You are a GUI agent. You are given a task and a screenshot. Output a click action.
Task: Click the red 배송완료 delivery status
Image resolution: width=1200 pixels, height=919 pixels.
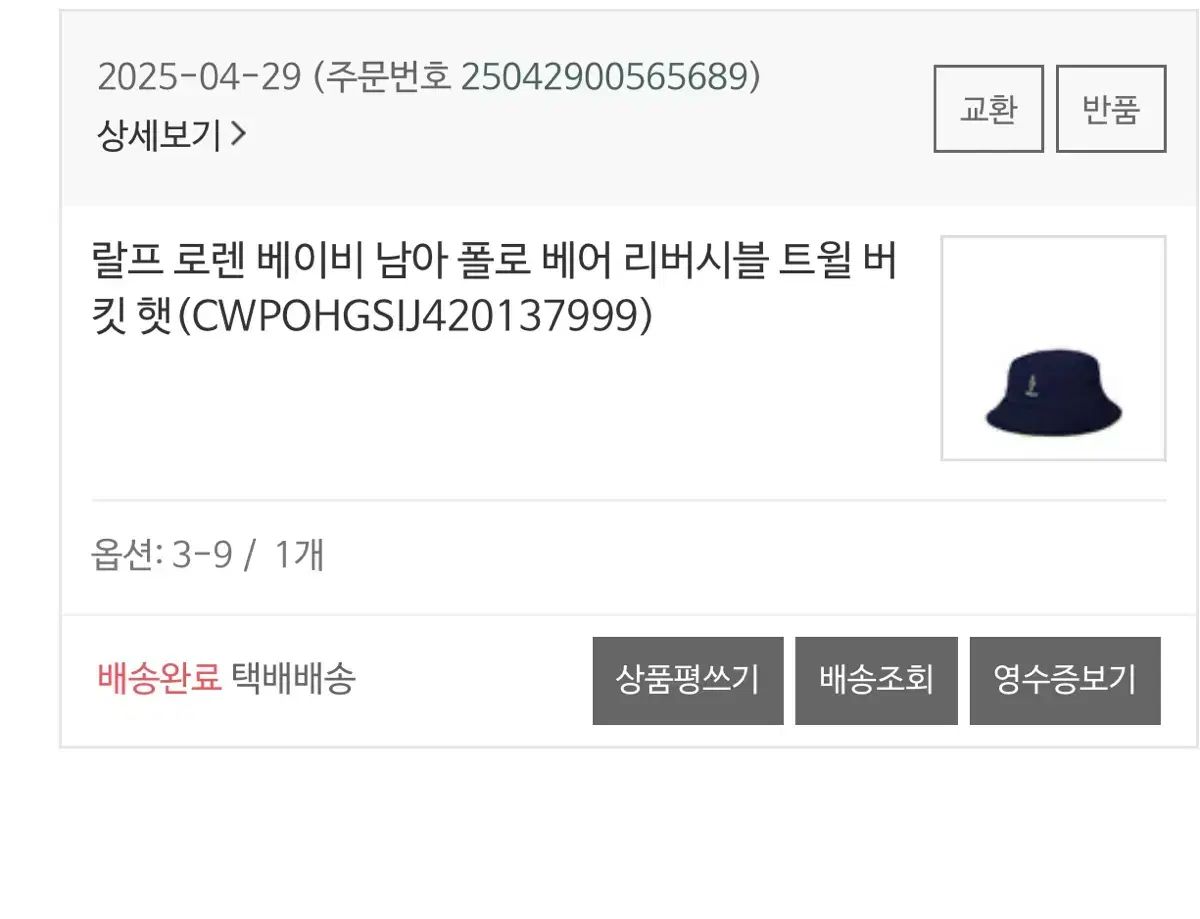pyautogui.click(x=158, y=679)
